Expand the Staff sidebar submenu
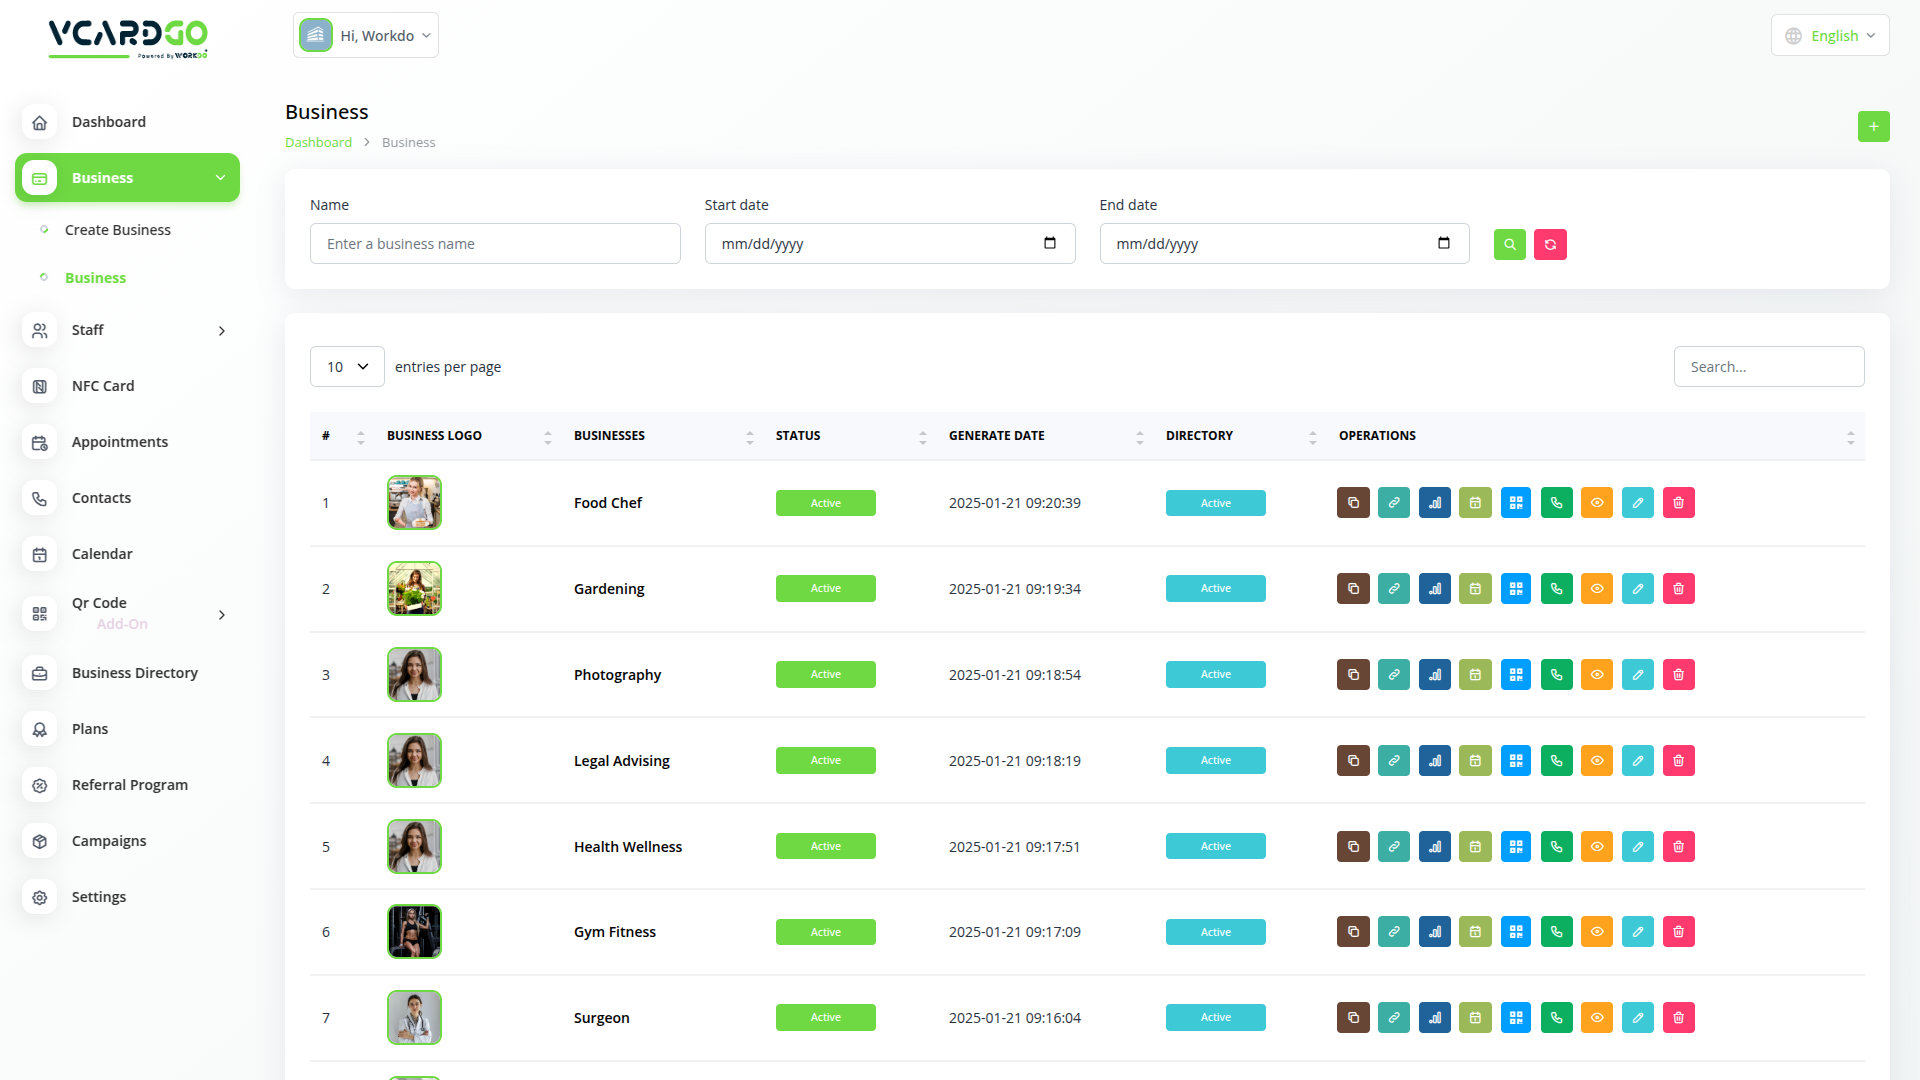 [x=127, y=330]
